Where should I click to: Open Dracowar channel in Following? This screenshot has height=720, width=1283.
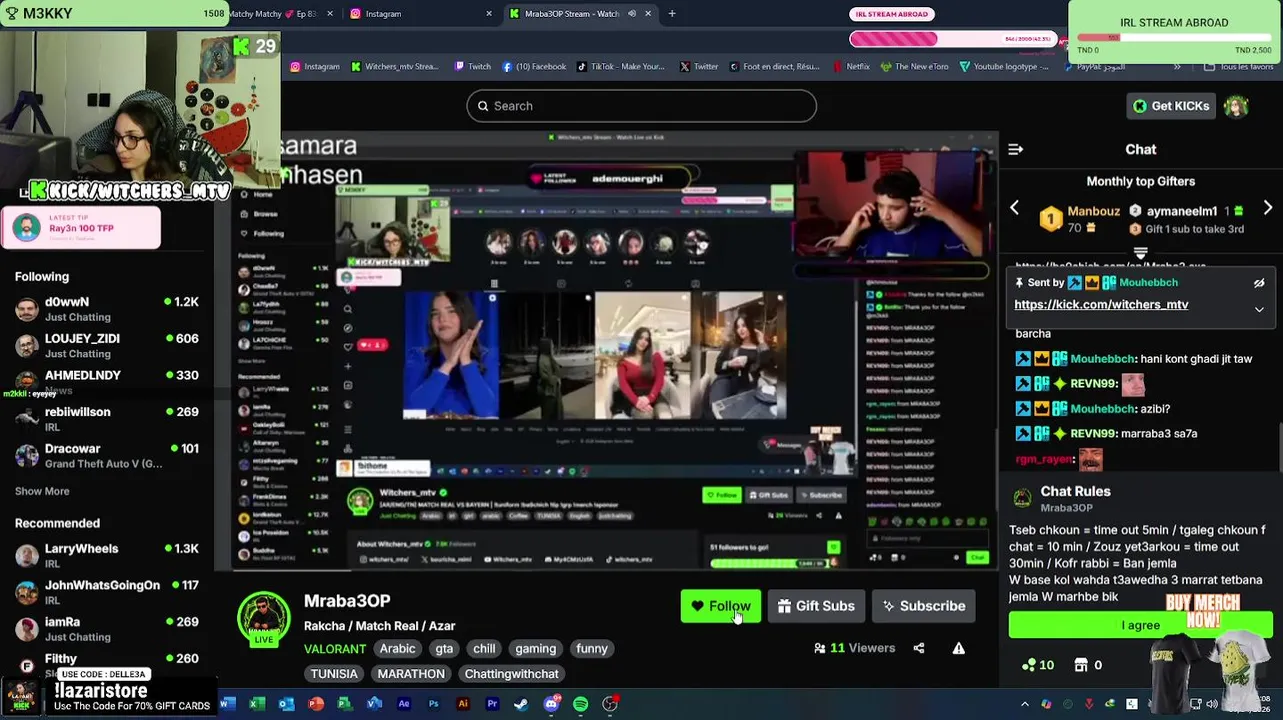coord(106,456)
